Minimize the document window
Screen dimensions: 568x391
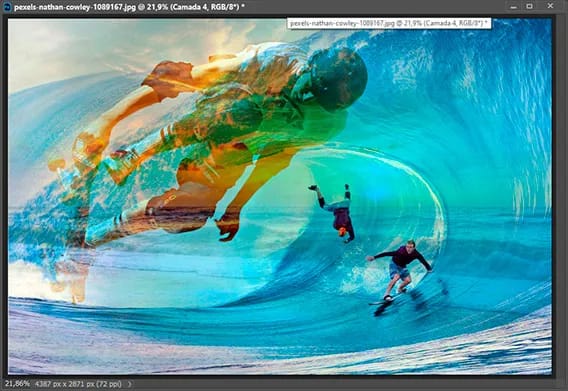click(x=513, y=7)
